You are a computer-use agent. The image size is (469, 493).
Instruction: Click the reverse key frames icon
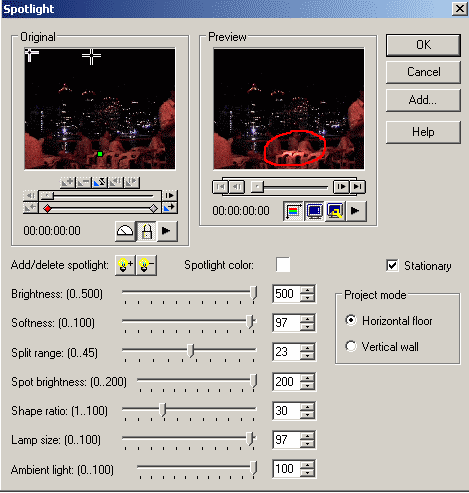[99, 182]
